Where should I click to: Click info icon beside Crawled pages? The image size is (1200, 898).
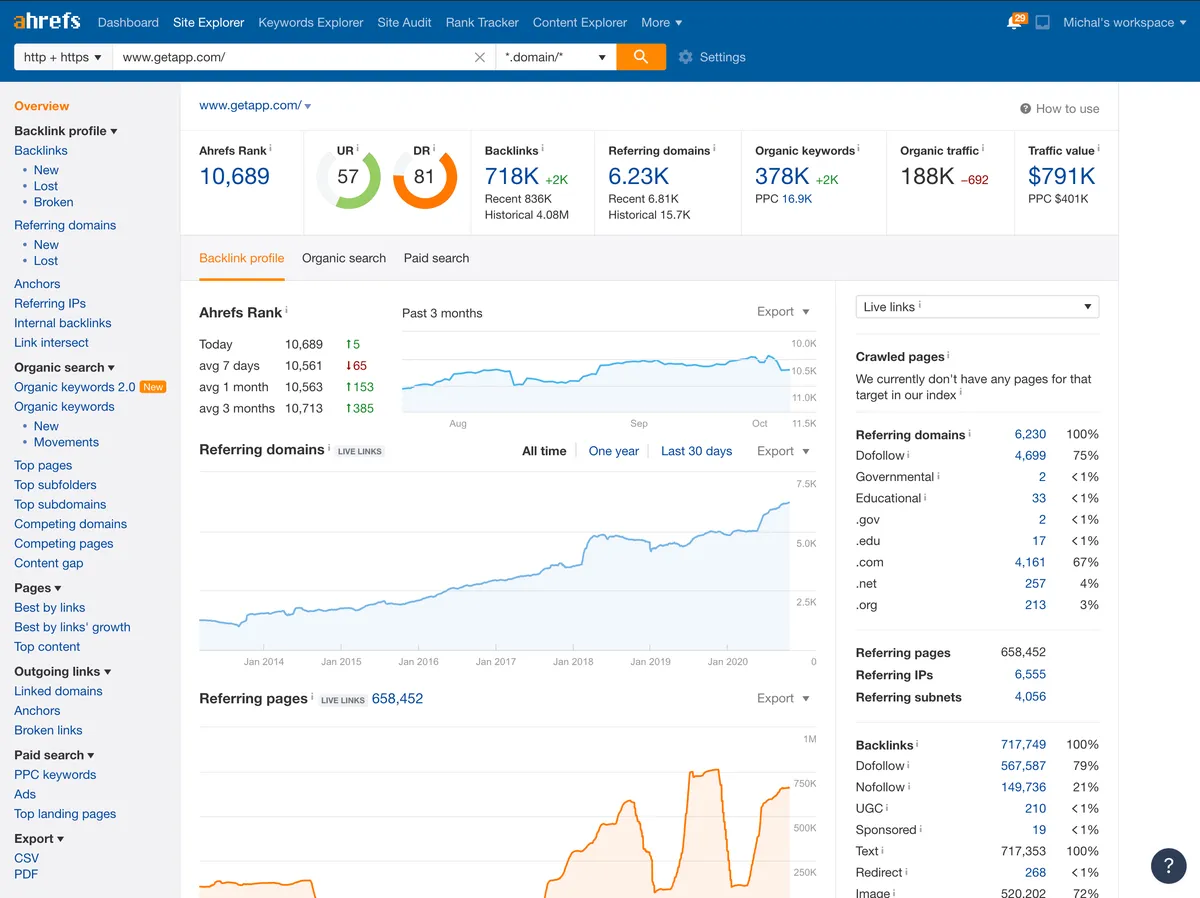[x=948, y=355]
